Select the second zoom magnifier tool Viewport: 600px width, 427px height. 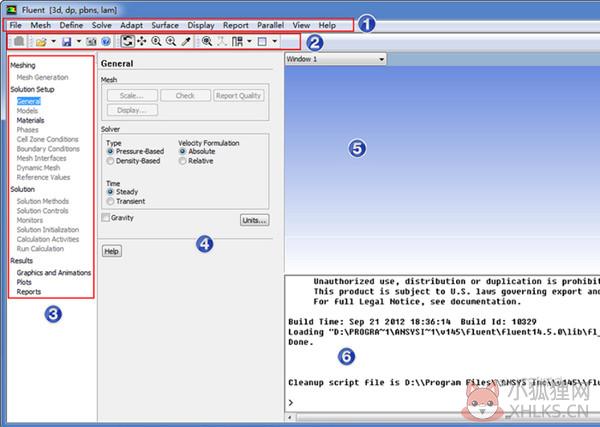[171, 41]
